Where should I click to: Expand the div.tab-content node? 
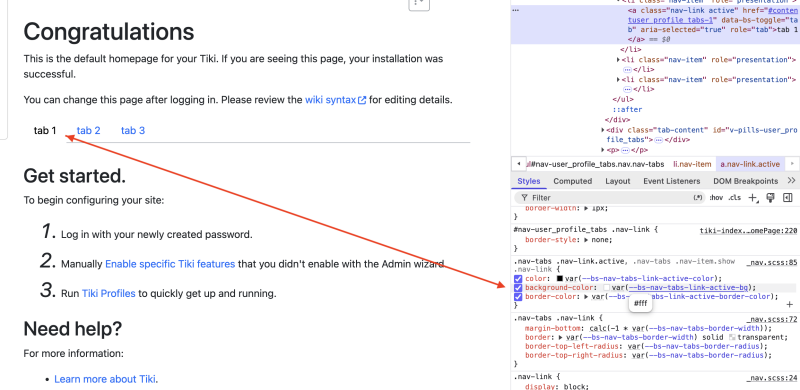click(x=604, y=130)
